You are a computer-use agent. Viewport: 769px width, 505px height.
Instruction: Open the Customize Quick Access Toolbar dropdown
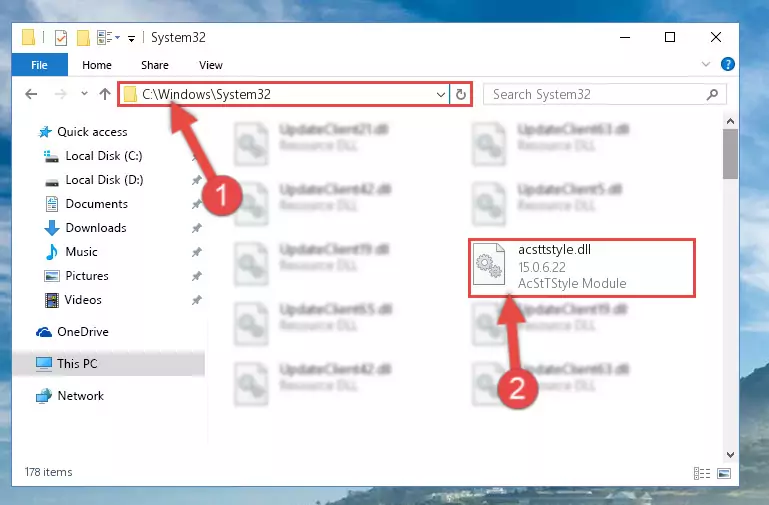(x=131, y=38)
